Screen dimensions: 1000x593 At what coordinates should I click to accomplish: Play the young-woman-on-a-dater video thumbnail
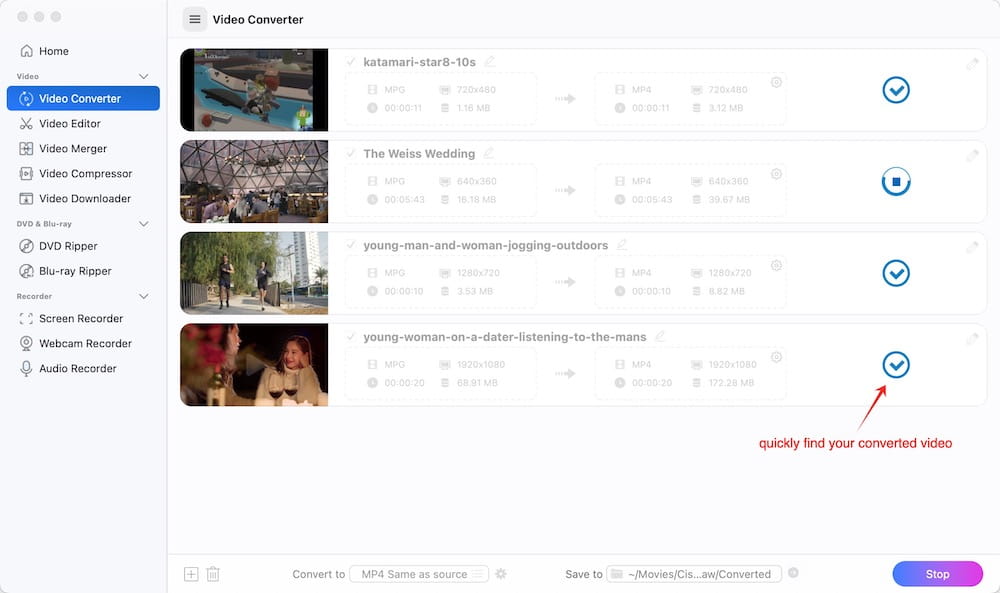point(254,365)
